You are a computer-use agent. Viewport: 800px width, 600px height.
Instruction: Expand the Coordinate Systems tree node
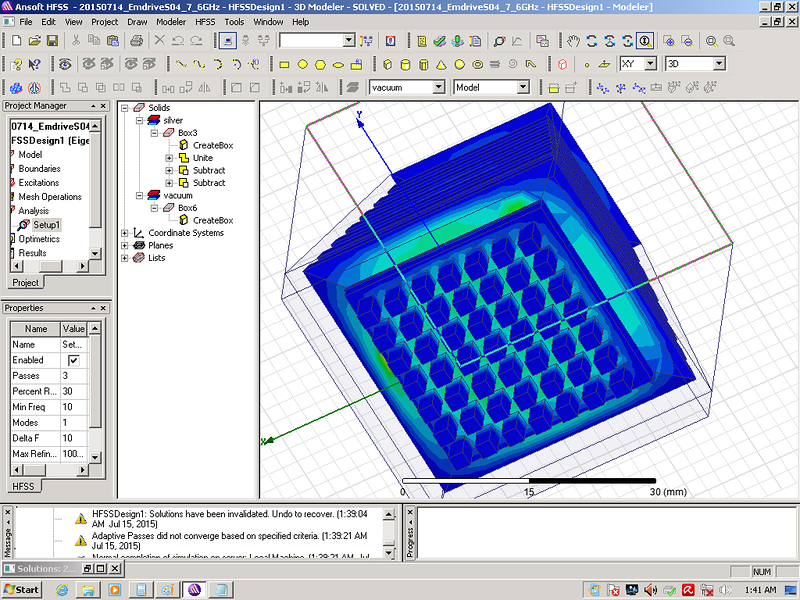pyautogui.click(x=125, y=233)
